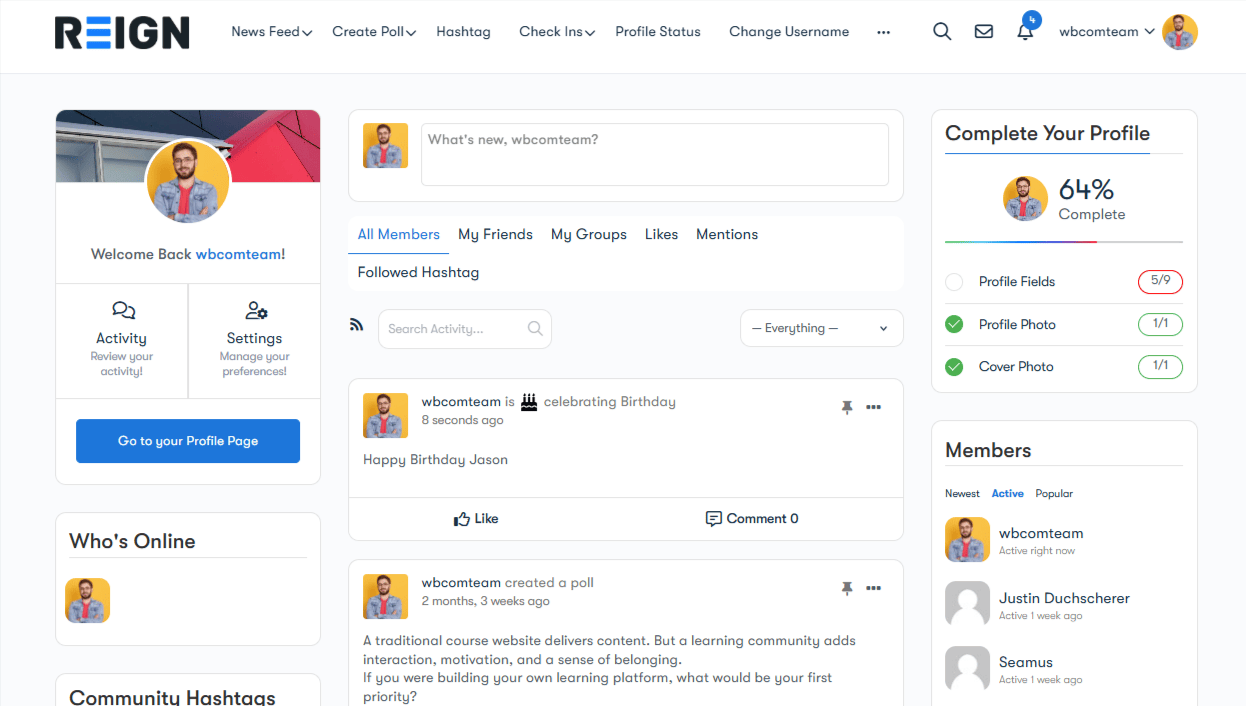Screen dimensions: 1246x706
Task: Open options menu on birthday post
Action: 873,407
